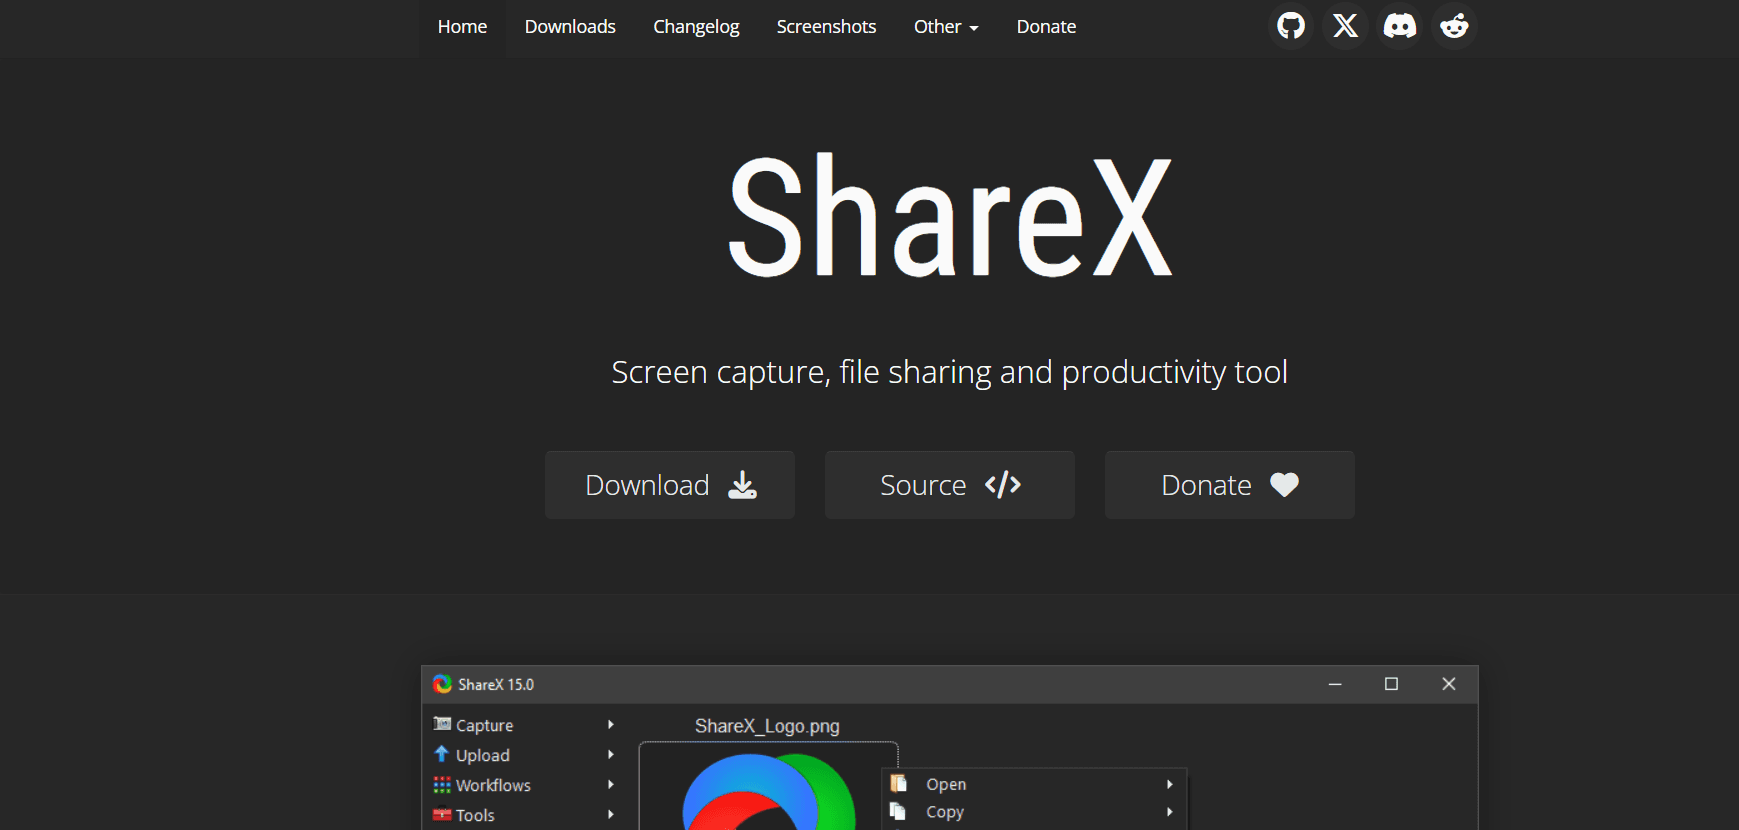Click the Source code button
The height and width of the screenshot is (830, 1739).
pos(949,485)
